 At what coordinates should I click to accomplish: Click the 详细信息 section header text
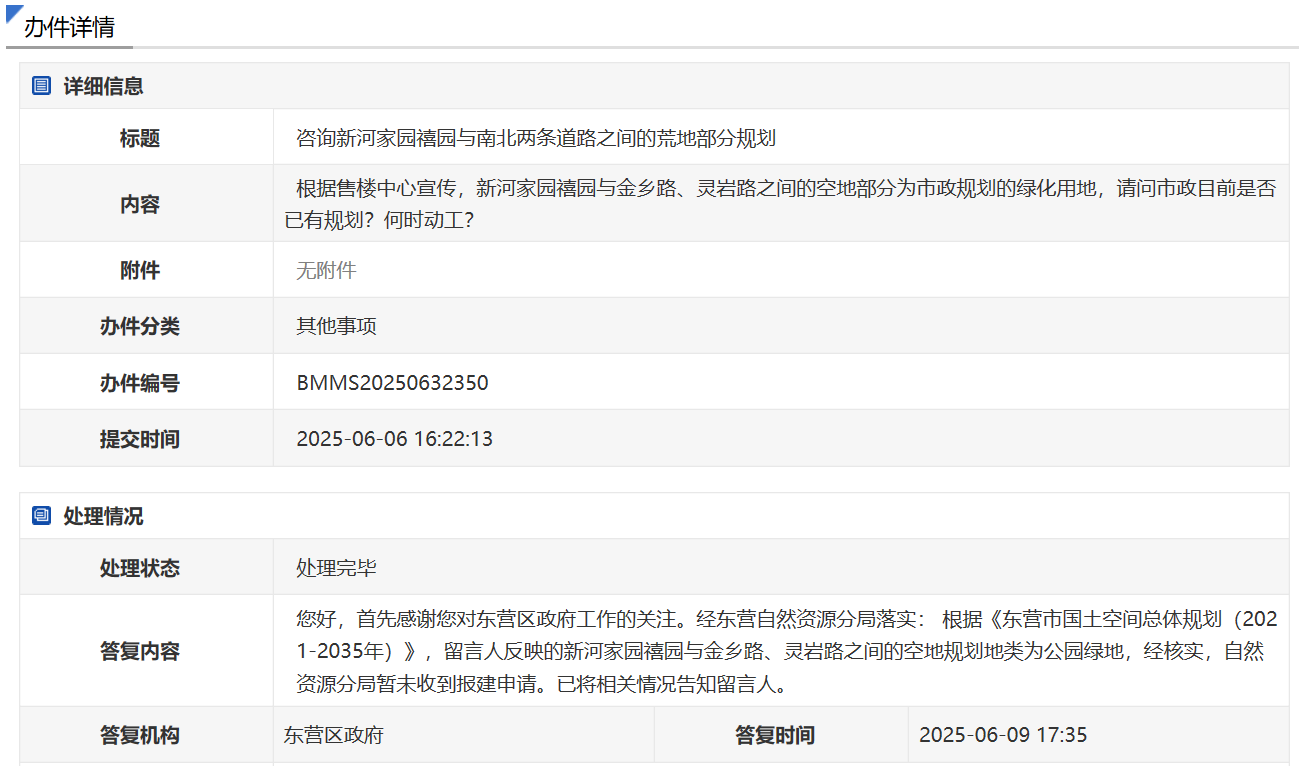pos(103,86)
